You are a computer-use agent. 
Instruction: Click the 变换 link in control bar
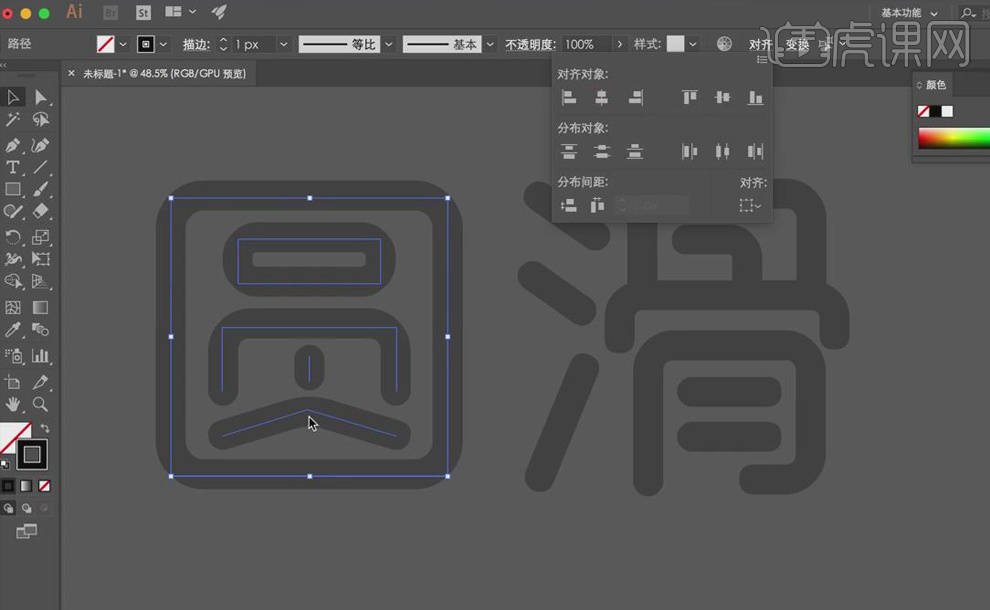798,44
